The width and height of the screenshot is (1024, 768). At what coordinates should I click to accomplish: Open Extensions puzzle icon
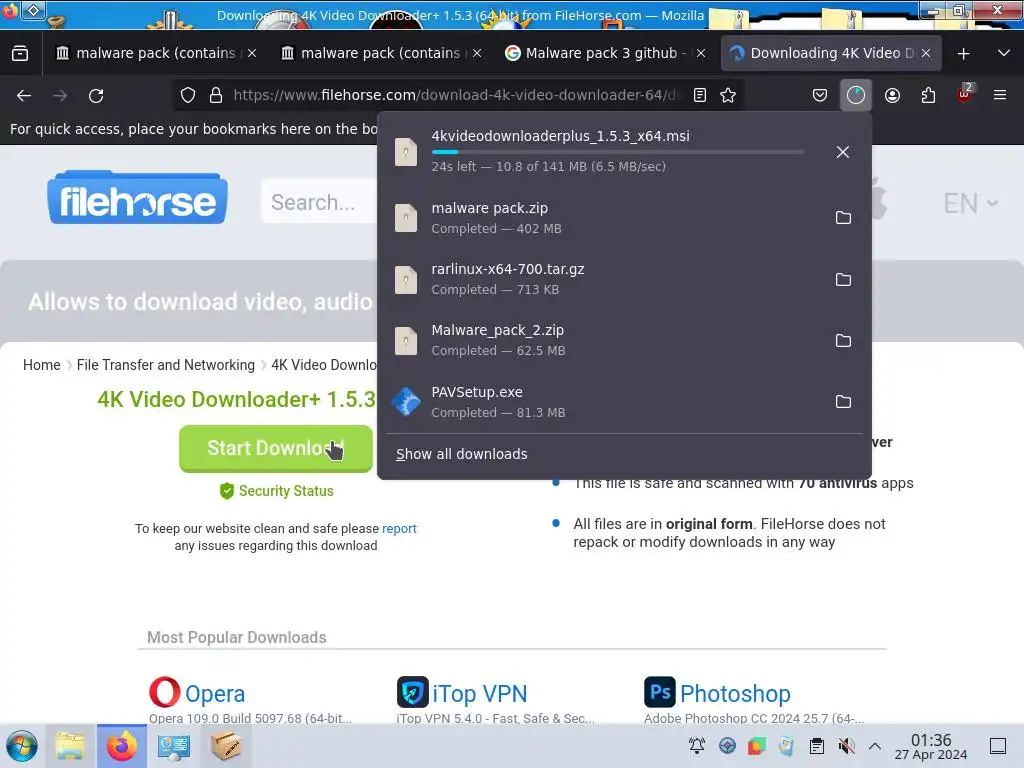click(x=928, y=95)
